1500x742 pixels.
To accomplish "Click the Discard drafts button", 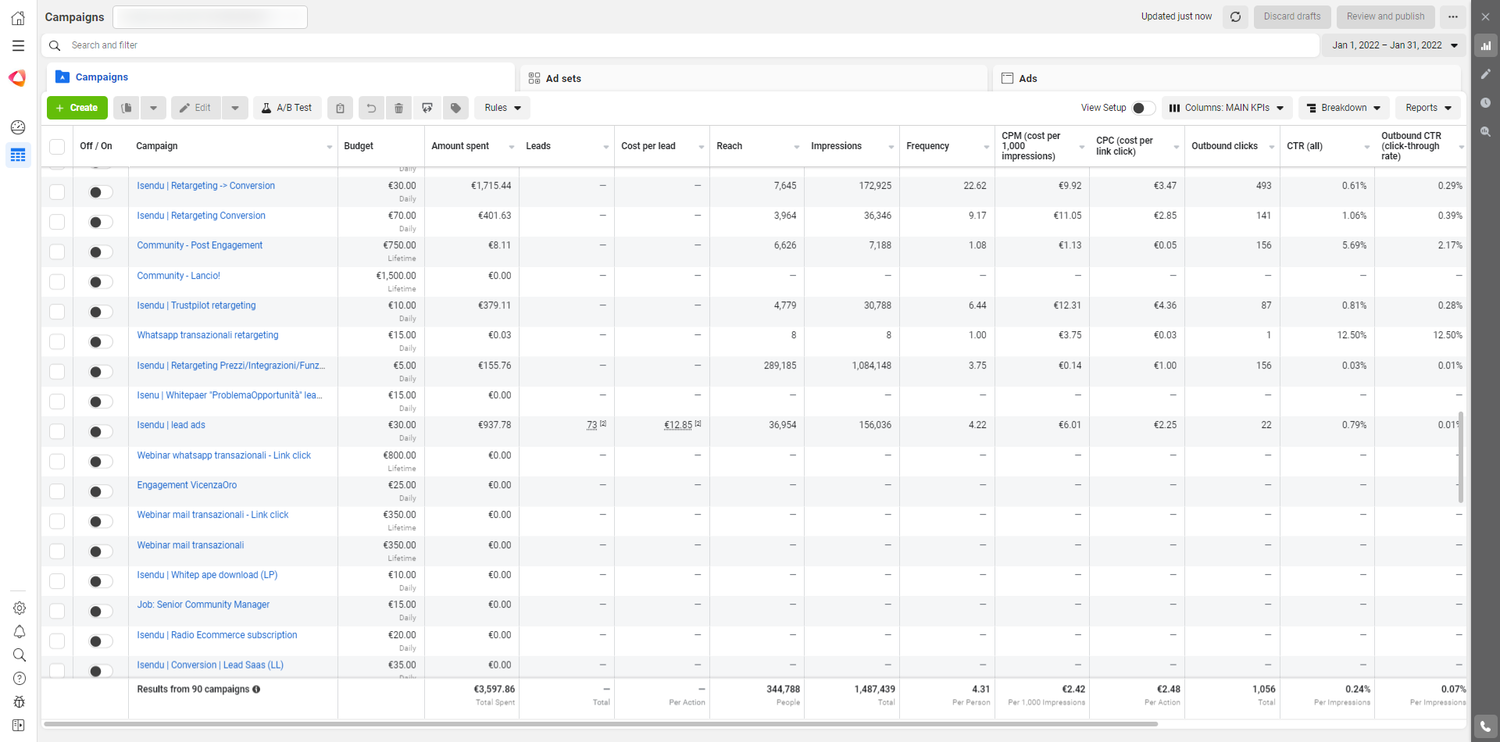I will [x=1292, y=17].
